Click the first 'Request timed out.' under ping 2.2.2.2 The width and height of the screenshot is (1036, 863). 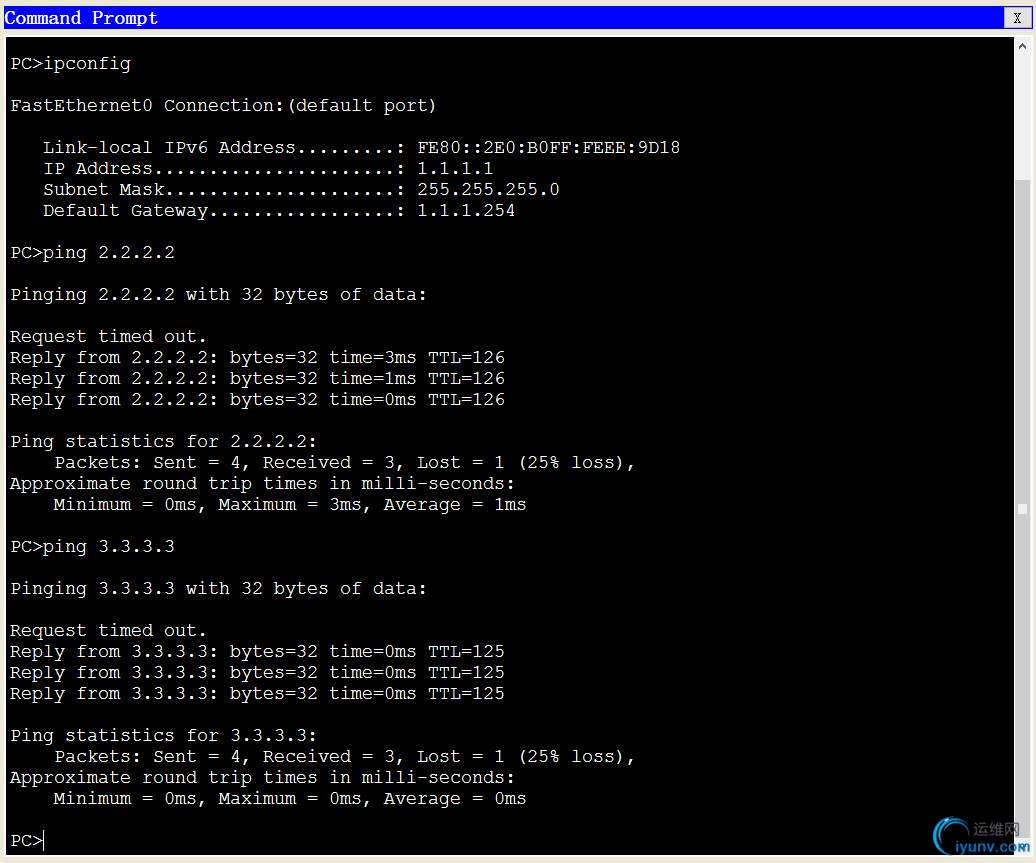108,337
